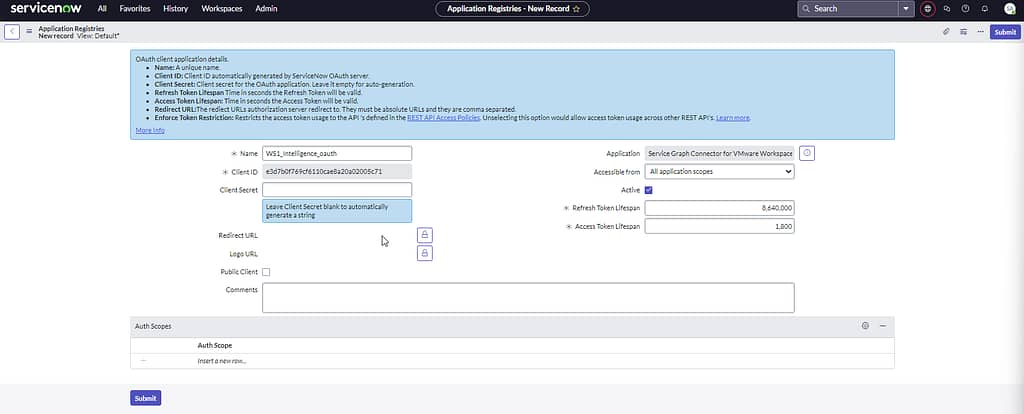Collapse the Auth Scopes section
The width and height of the screenshot is (1024, 414).
point(882,326)
